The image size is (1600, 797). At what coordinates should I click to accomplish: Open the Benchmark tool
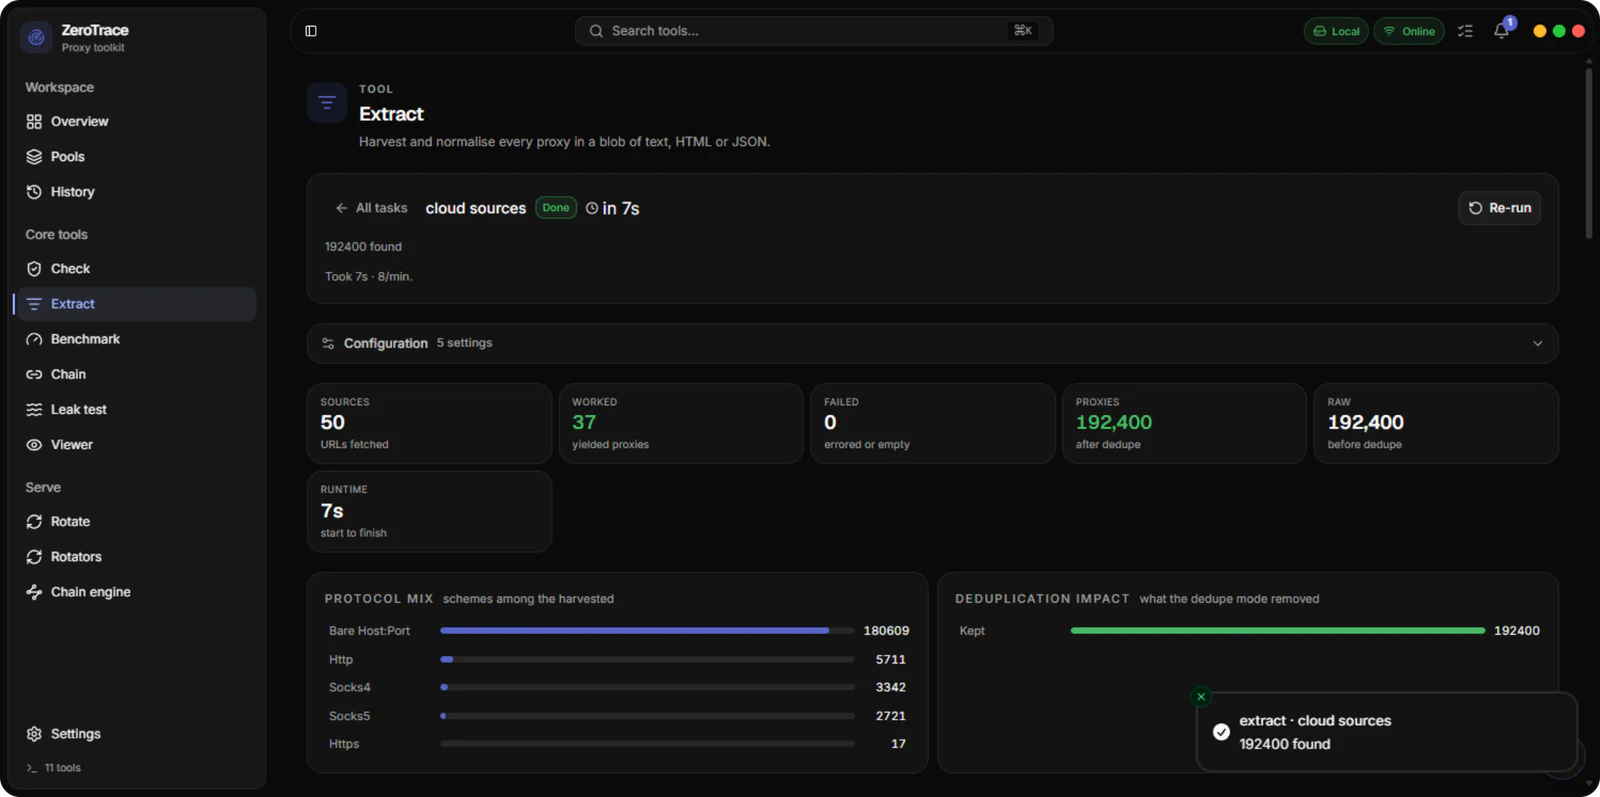click(x=136, y=339)
